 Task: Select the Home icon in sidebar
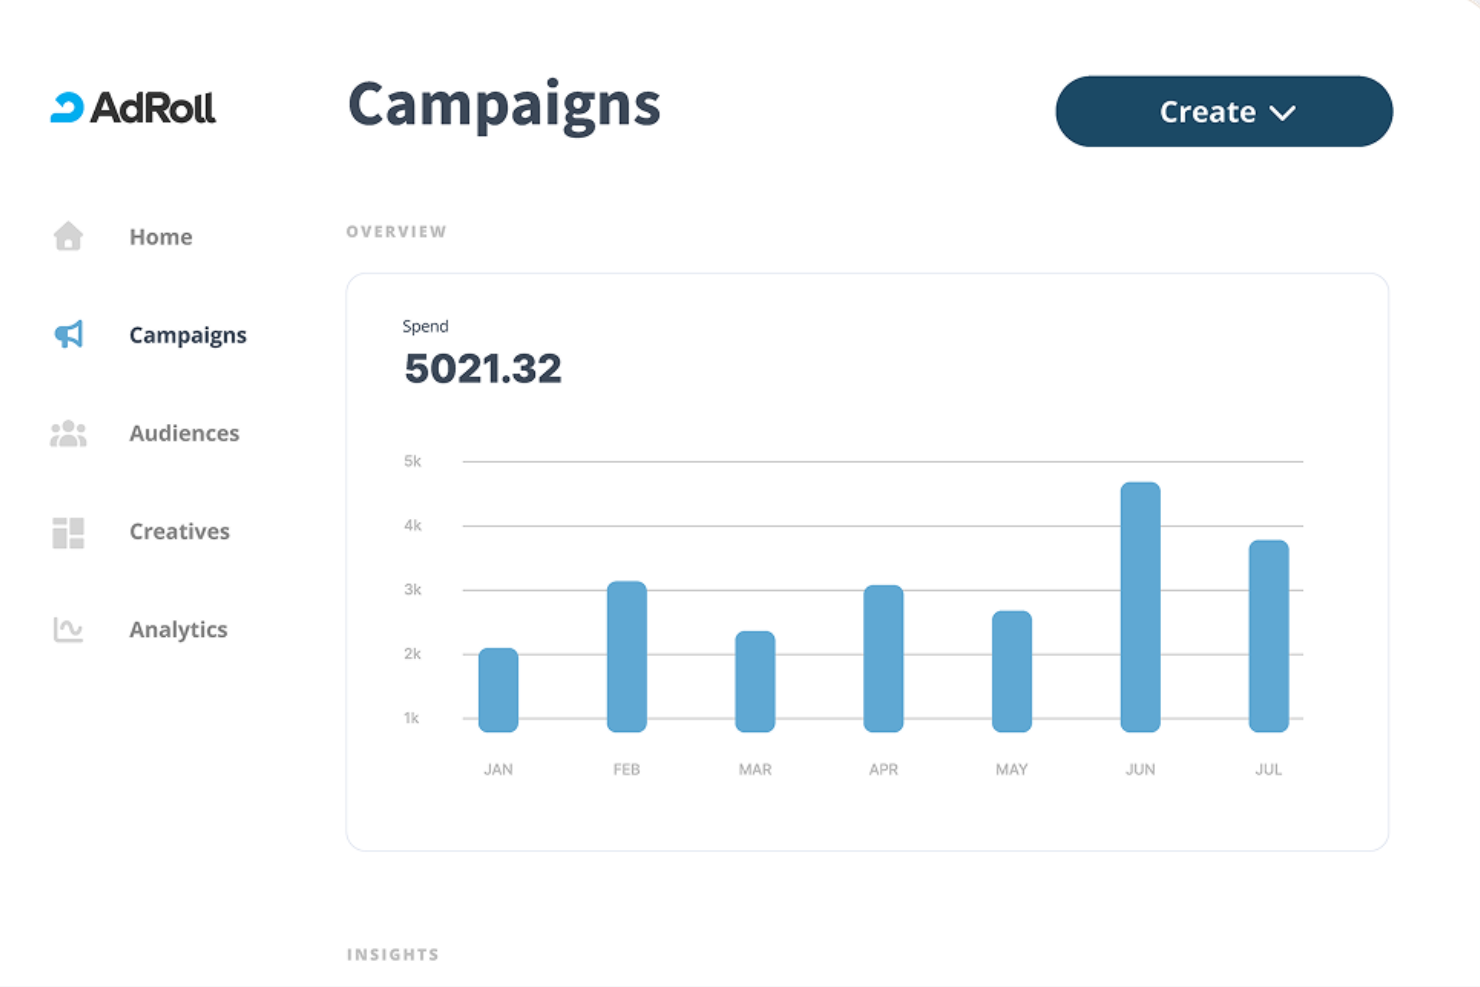(67, 236)
